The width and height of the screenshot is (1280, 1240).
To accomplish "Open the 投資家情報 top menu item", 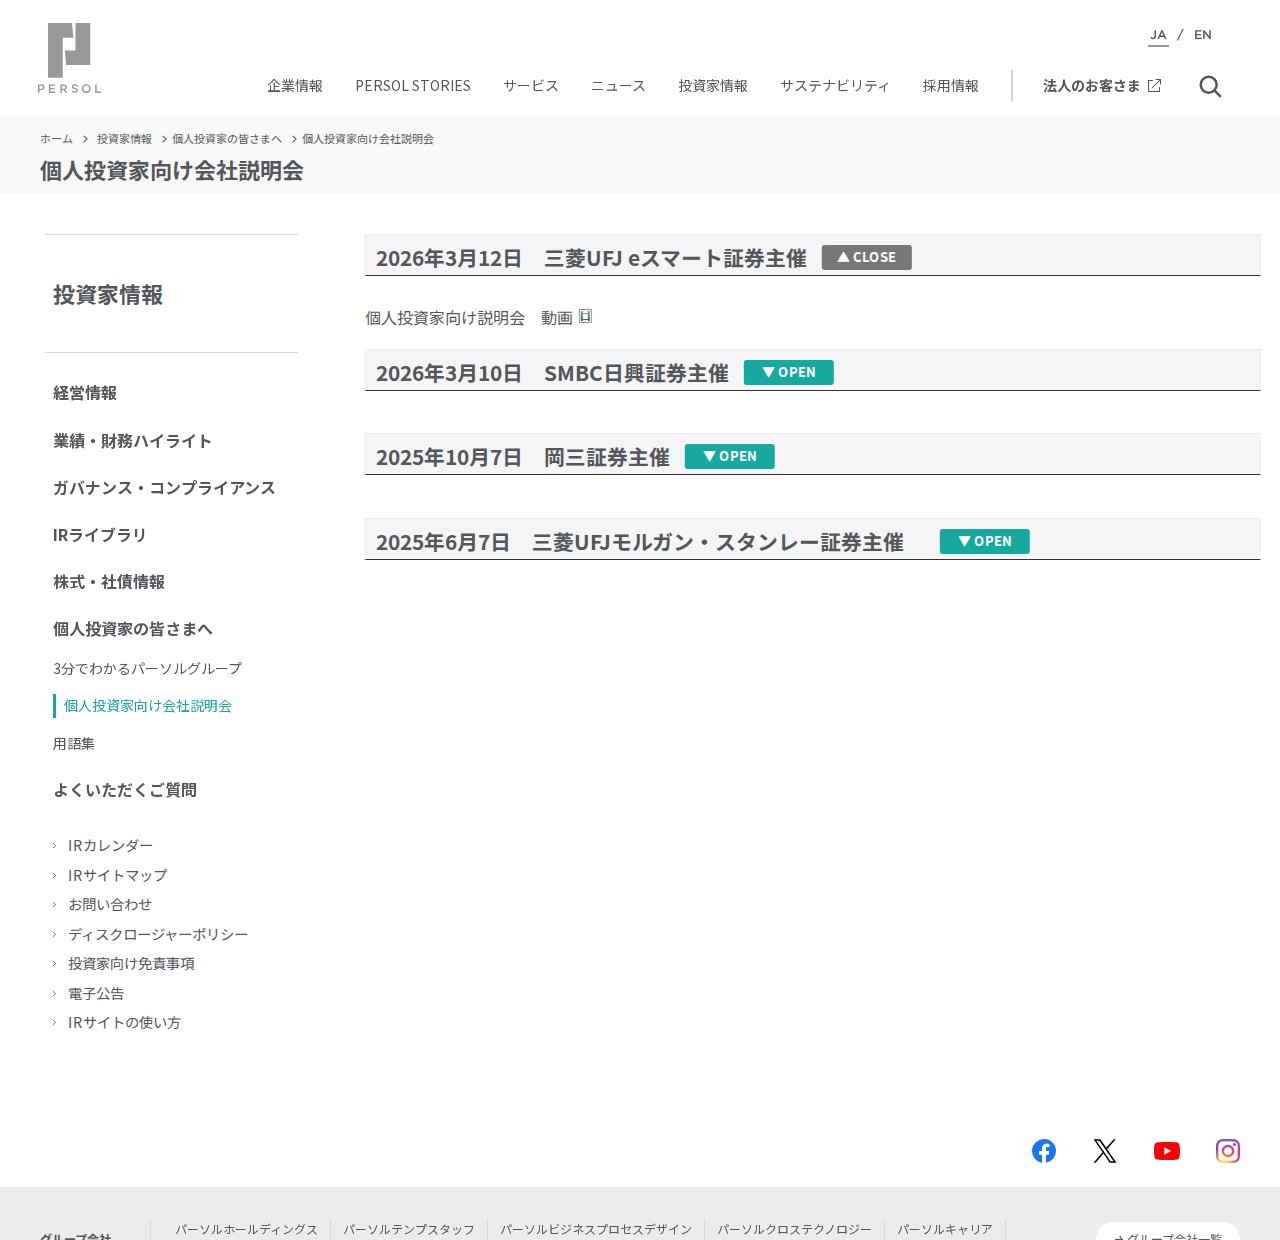I will pos(713,86).
